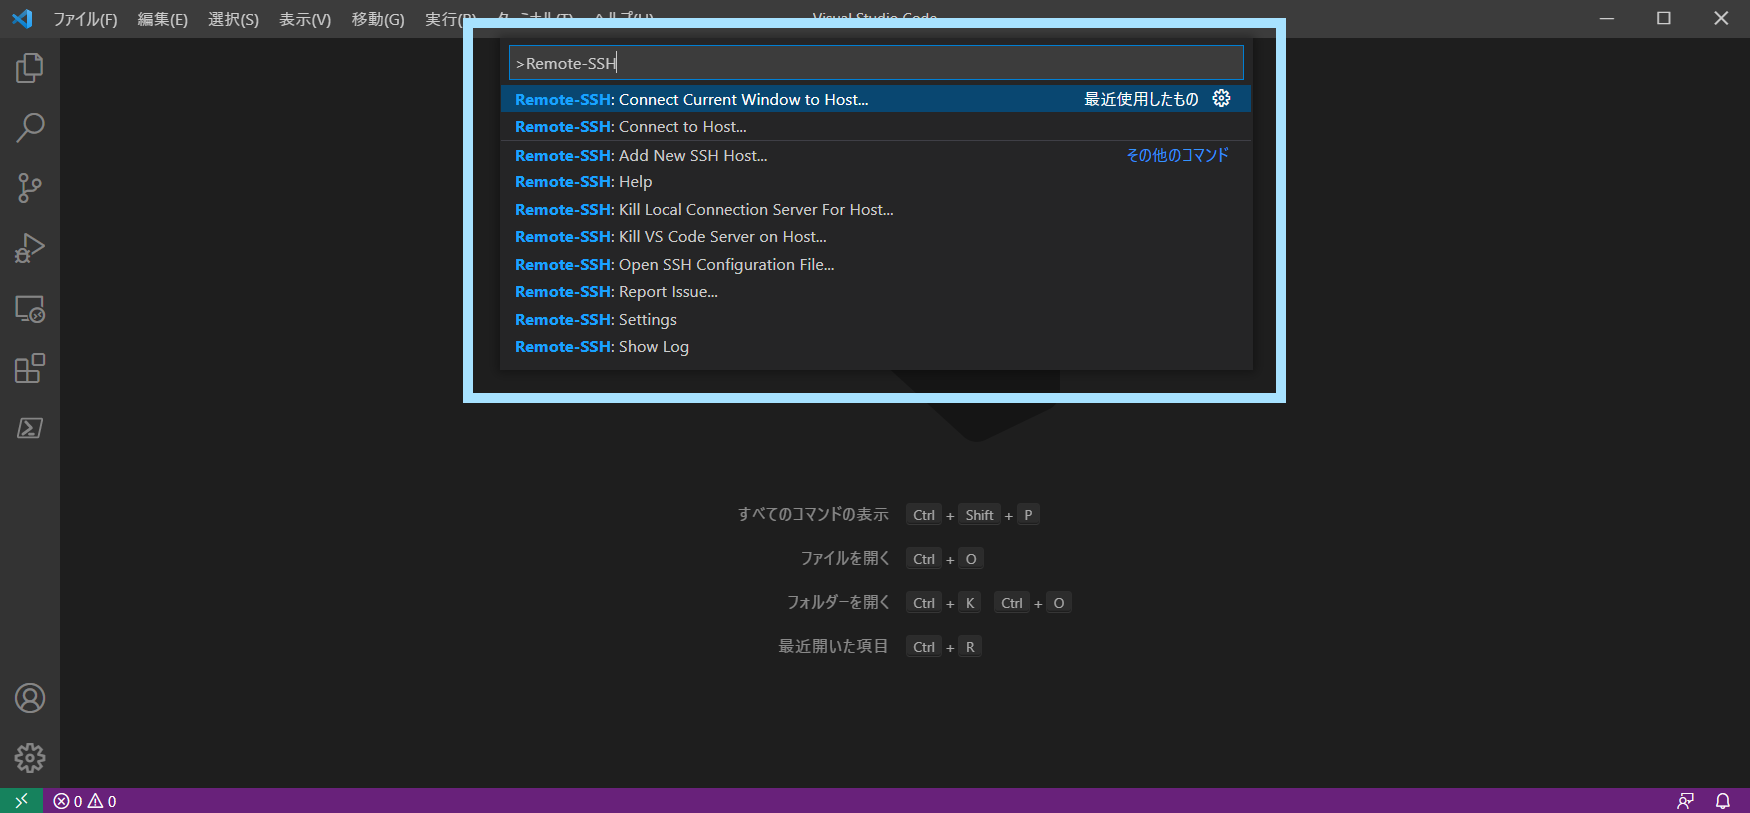The width and height of the screenshot is (1750, 813).
Task: Open the 表示(V) menu
Action: (305, 19)
